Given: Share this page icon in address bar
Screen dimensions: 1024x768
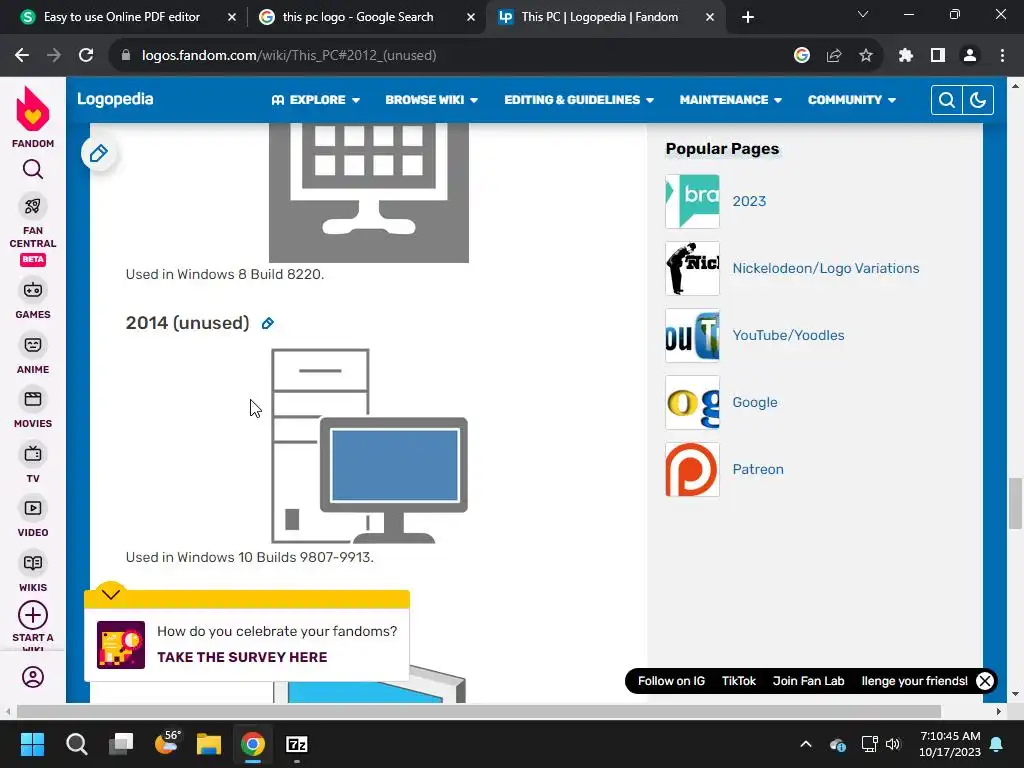Looking at the screenshot, I should click(x=834, y=56).
